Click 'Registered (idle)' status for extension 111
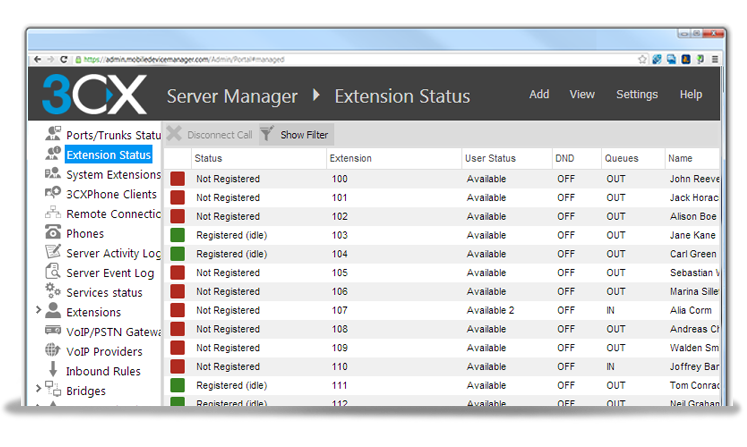The height and width of the screenshot is (447, 747). click(x=232, y=385)
